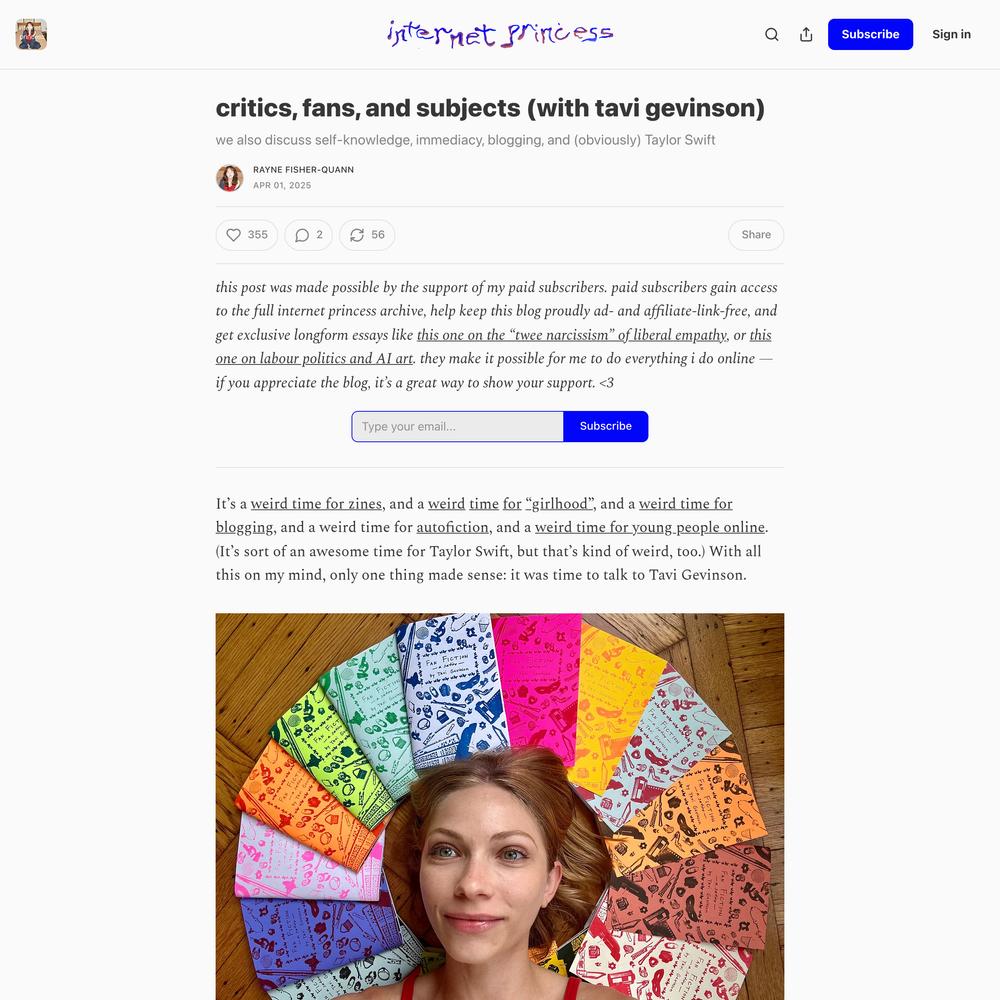The image size is (1000, 1000).
Task: Restack the post using the 56 restacks icon
Action: 367,235
